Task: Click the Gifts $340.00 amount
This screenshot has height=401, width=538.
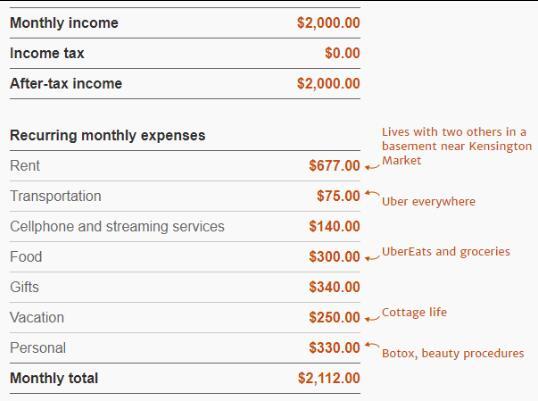Action: tap(335, 287)
